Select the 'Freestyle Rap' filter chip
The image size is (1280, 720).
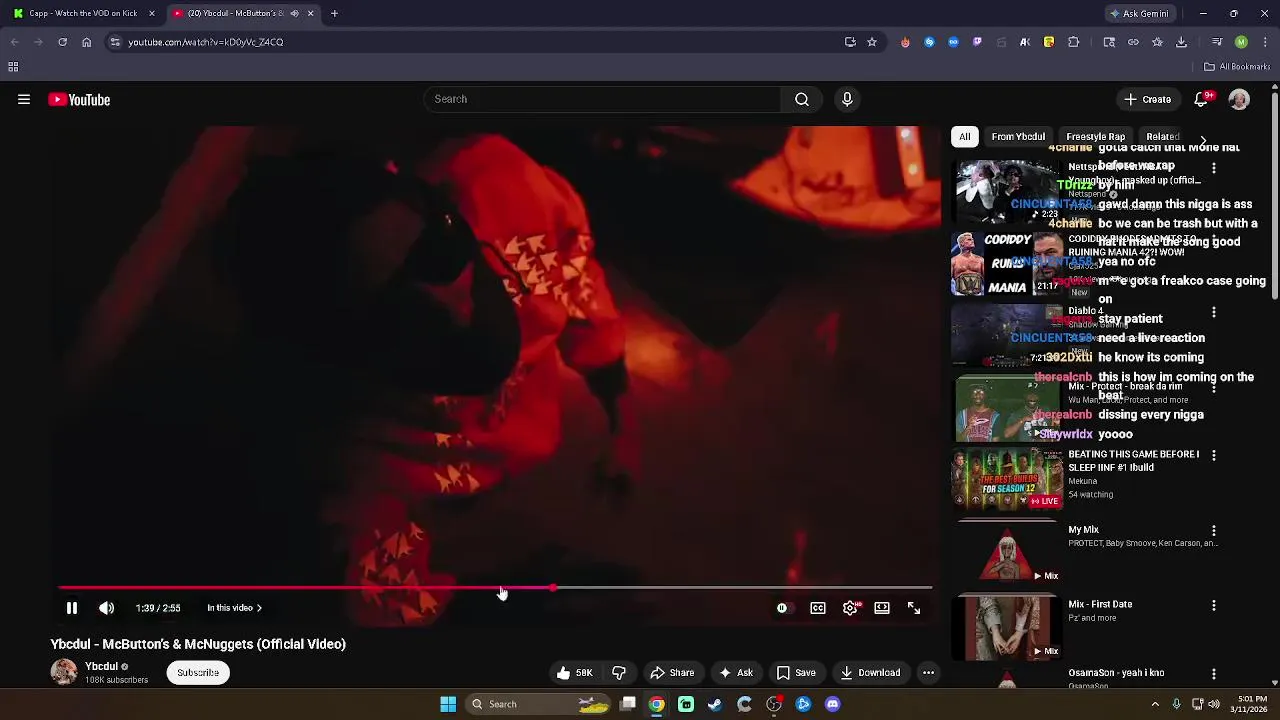1095,136
